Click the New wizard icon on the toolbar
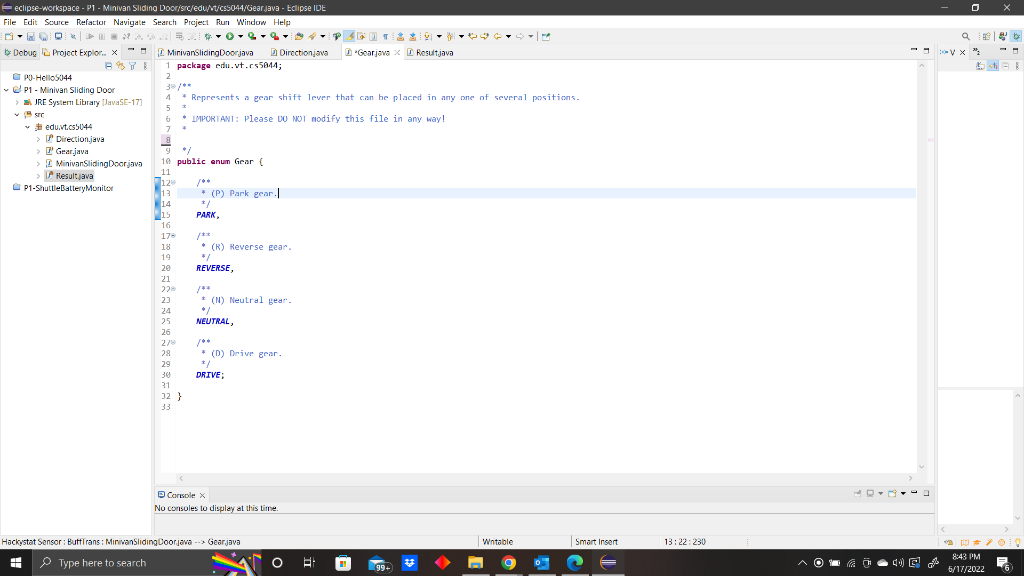This screenshot has width=1024, height=576. tap(8, 36)
